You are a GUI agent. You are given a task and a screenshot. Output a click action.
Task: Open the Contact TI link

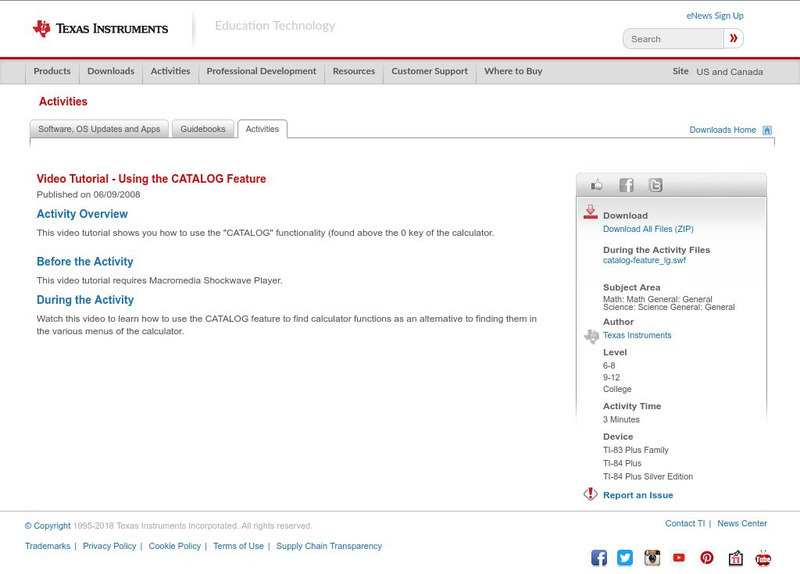coord(685,523)
